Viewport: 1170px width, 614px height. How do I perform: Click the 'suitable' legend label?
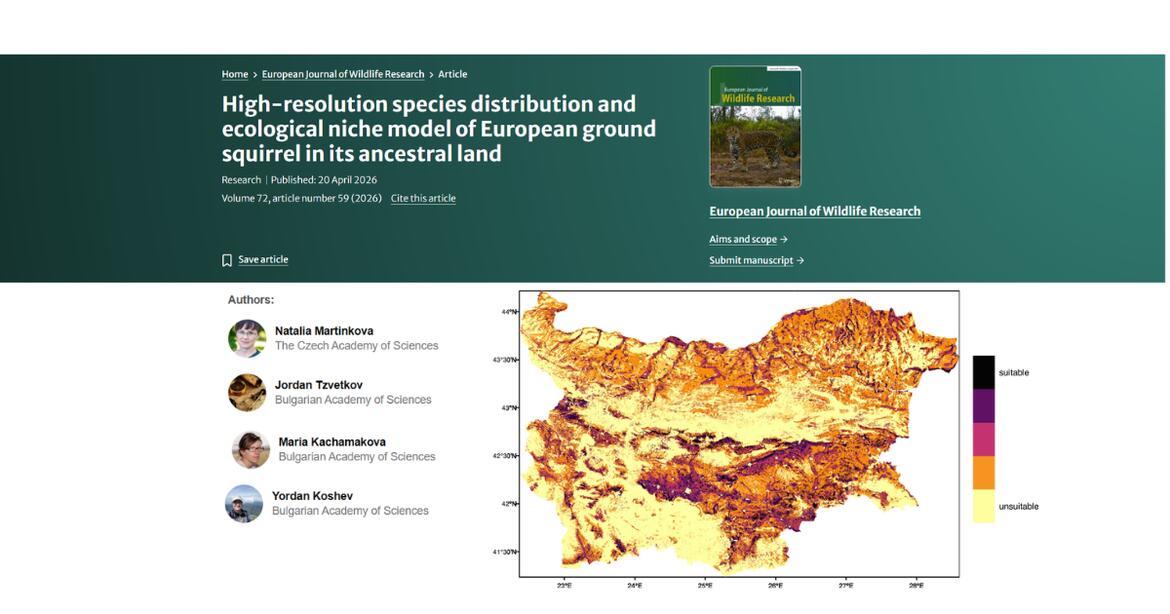click(x=1013, y=373)
